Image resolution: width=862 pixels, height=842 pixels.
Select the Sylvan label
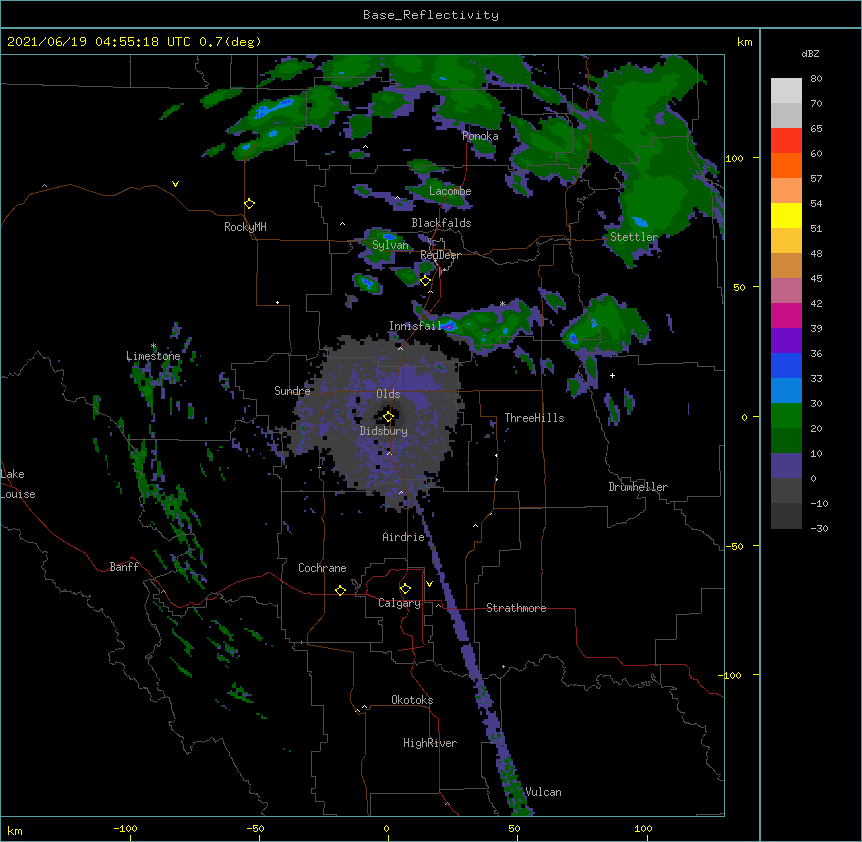pyautogui.click(x=390, y=245)
